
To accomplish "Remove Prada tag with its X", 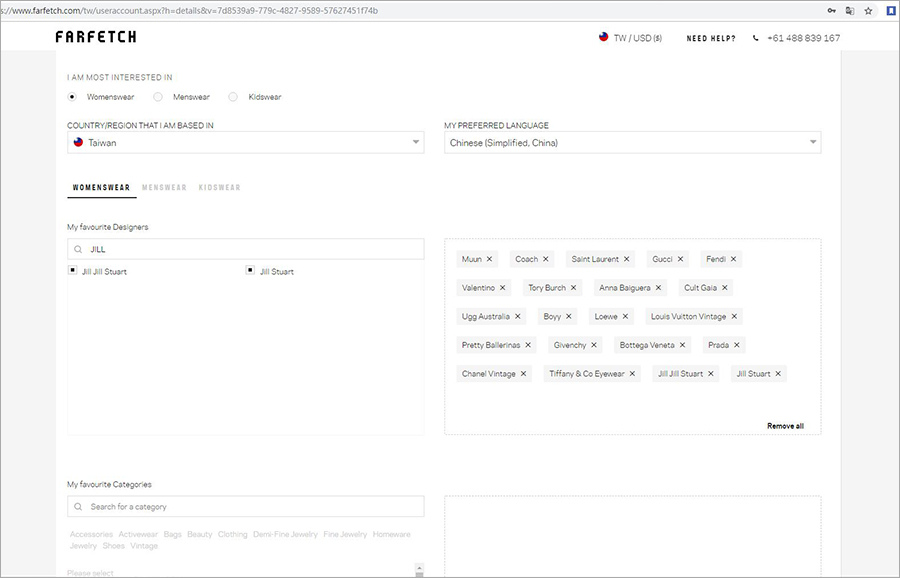I will 737,345.
